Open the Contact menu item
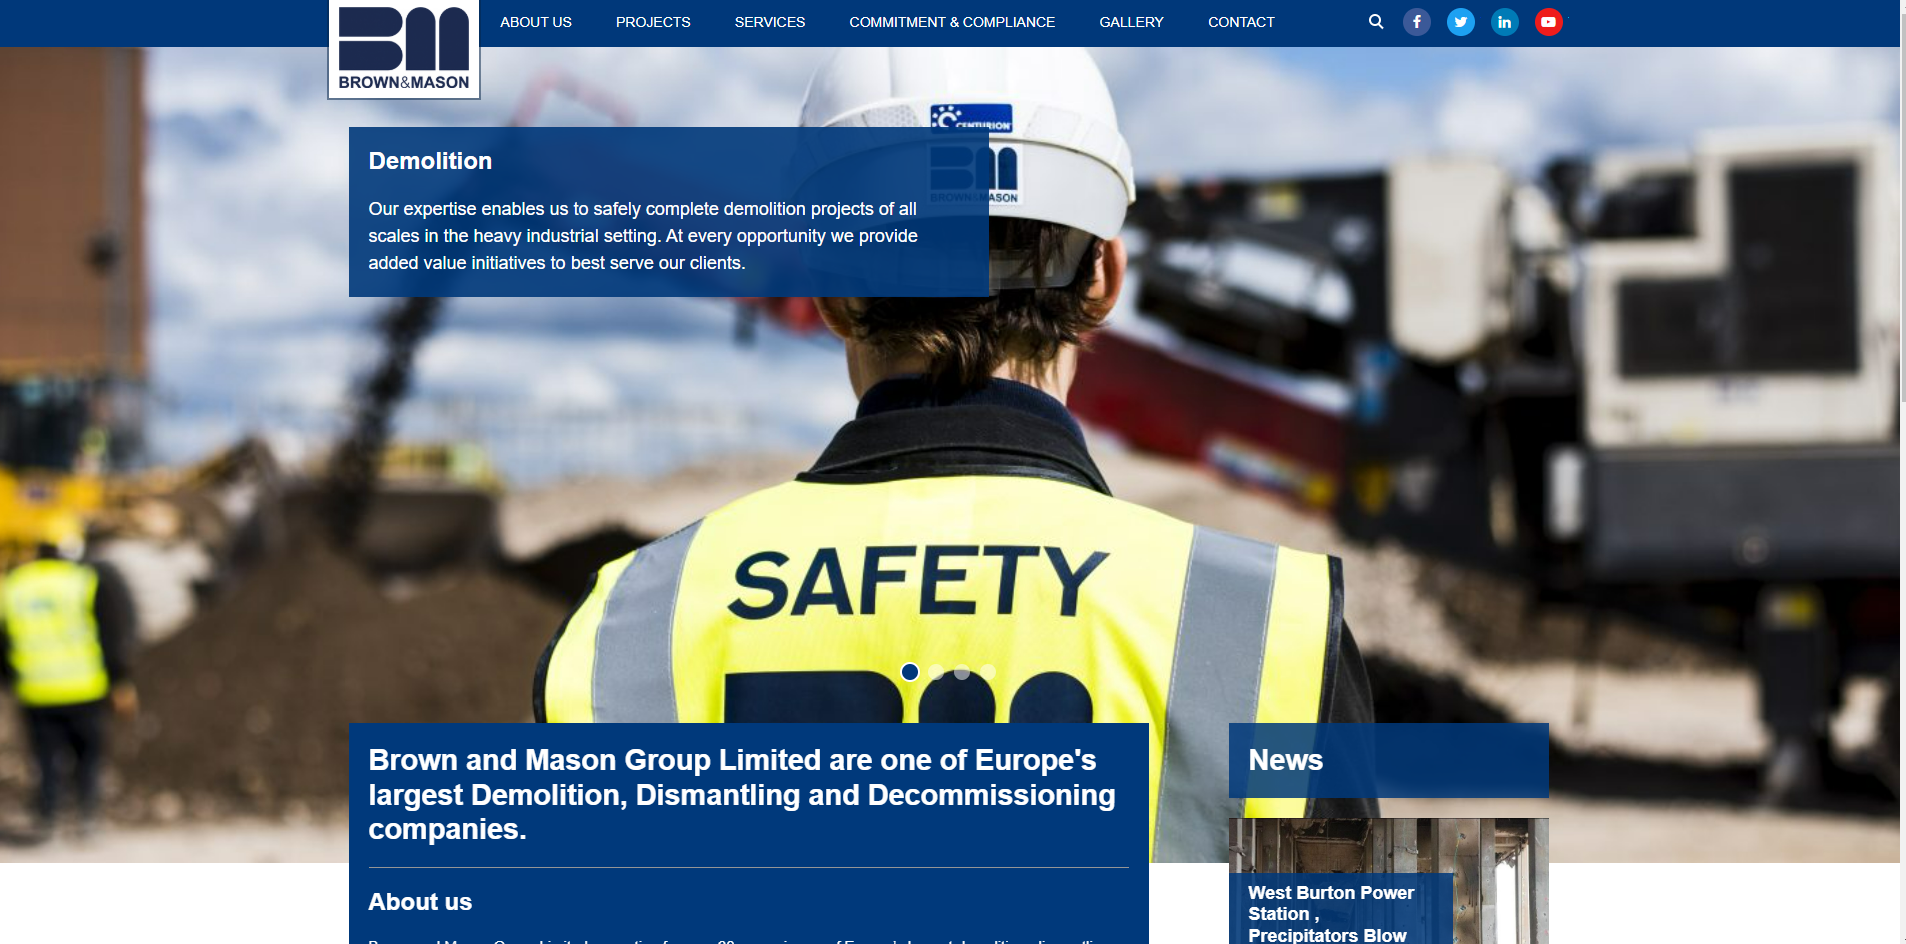The image size is (1906, 944). (x=1241, y=21)
